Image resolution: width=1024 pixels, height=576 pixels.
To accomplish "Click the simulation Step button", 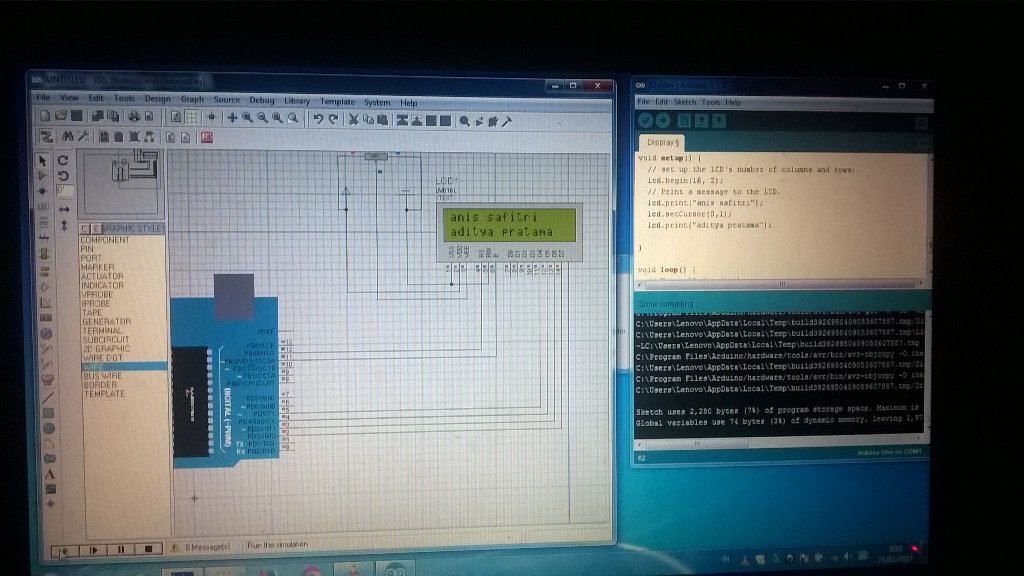I will (x=93, y=550).
